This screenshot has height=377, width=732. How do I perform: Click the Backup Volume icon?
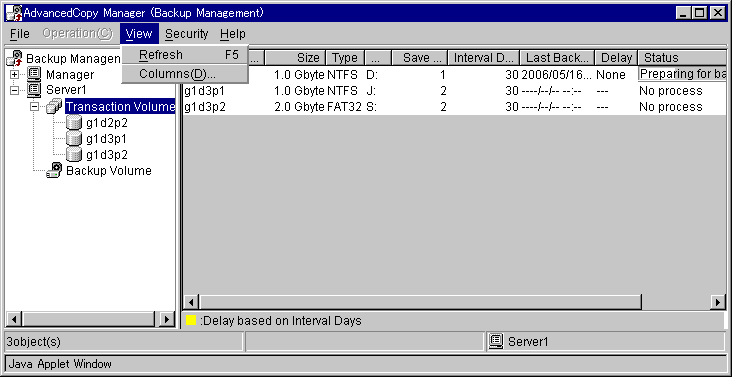coord(54,170)
